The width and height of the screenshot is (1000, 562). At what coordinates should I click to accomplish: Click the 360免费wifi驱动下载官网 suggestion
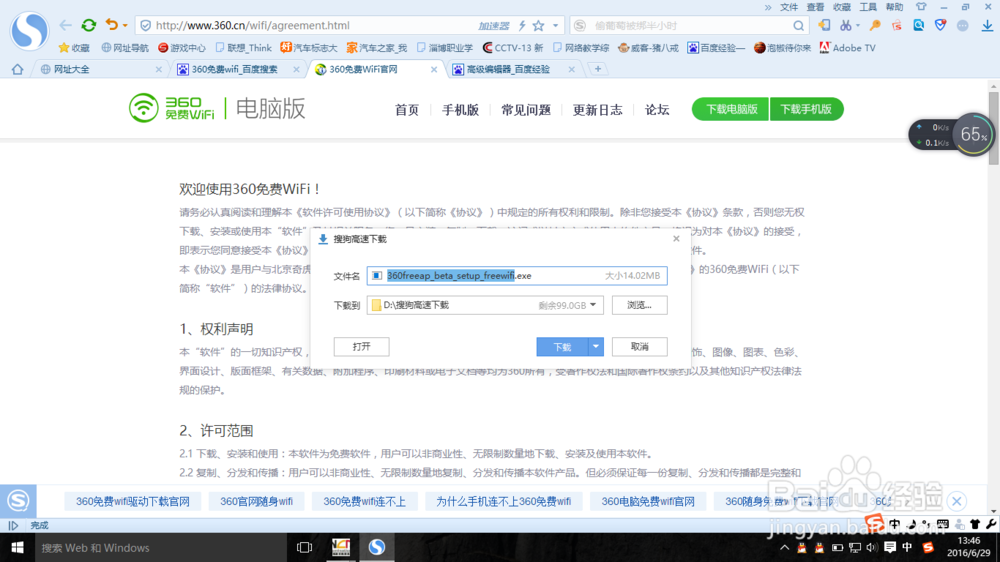133,501
